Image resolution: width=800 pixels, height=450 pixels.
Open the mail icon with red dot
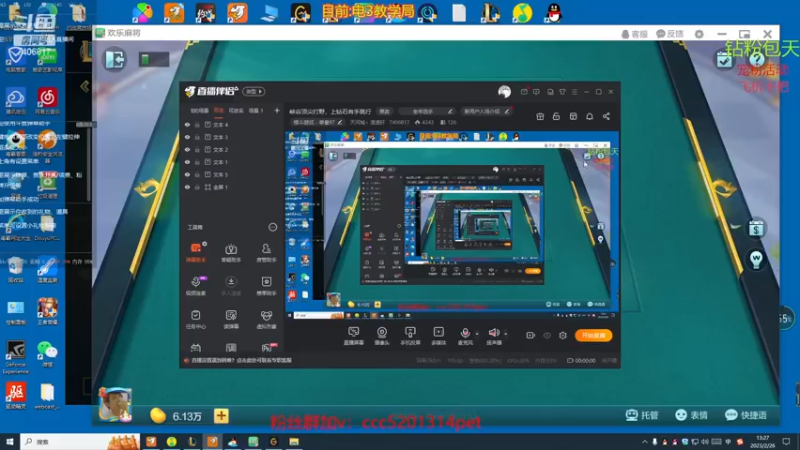coord(524,92)
